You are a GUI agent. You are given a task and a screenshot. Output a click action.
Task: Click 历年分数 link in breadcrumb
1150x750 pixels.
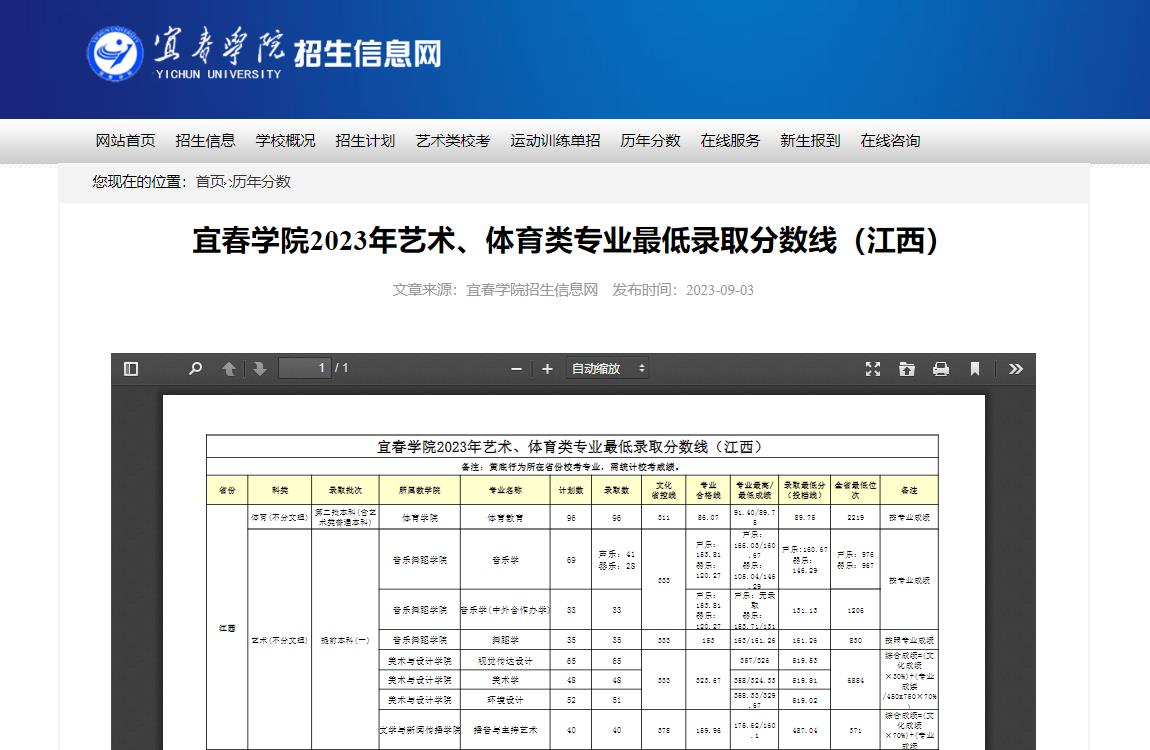click(x=261, y=182)
